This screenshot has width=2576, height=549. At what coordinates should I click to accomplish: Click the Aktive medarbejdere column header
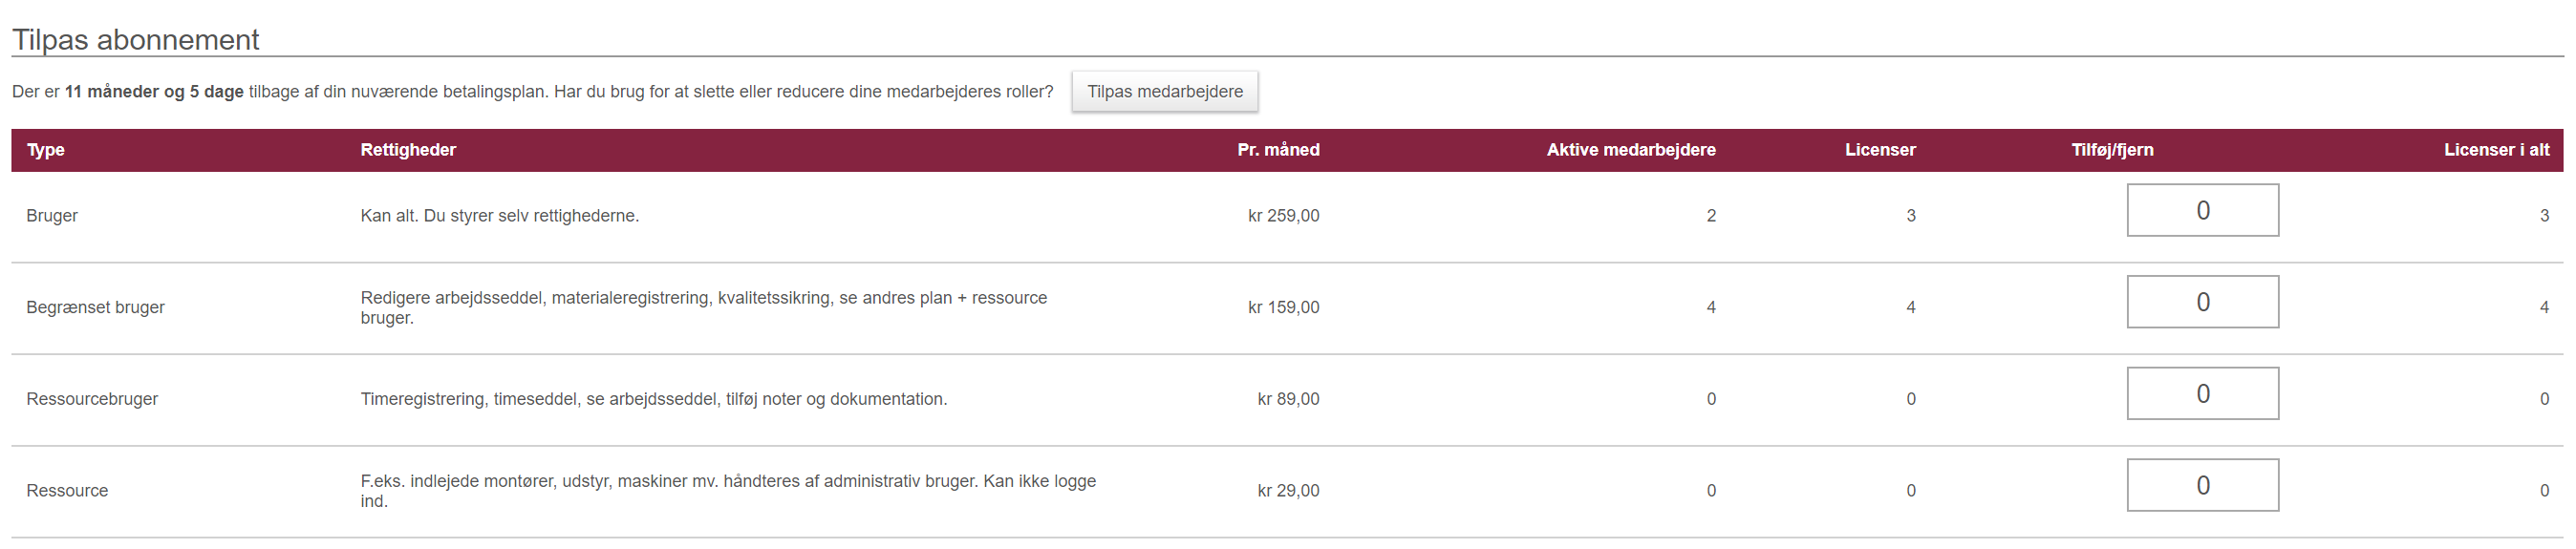coord(1631,150)
